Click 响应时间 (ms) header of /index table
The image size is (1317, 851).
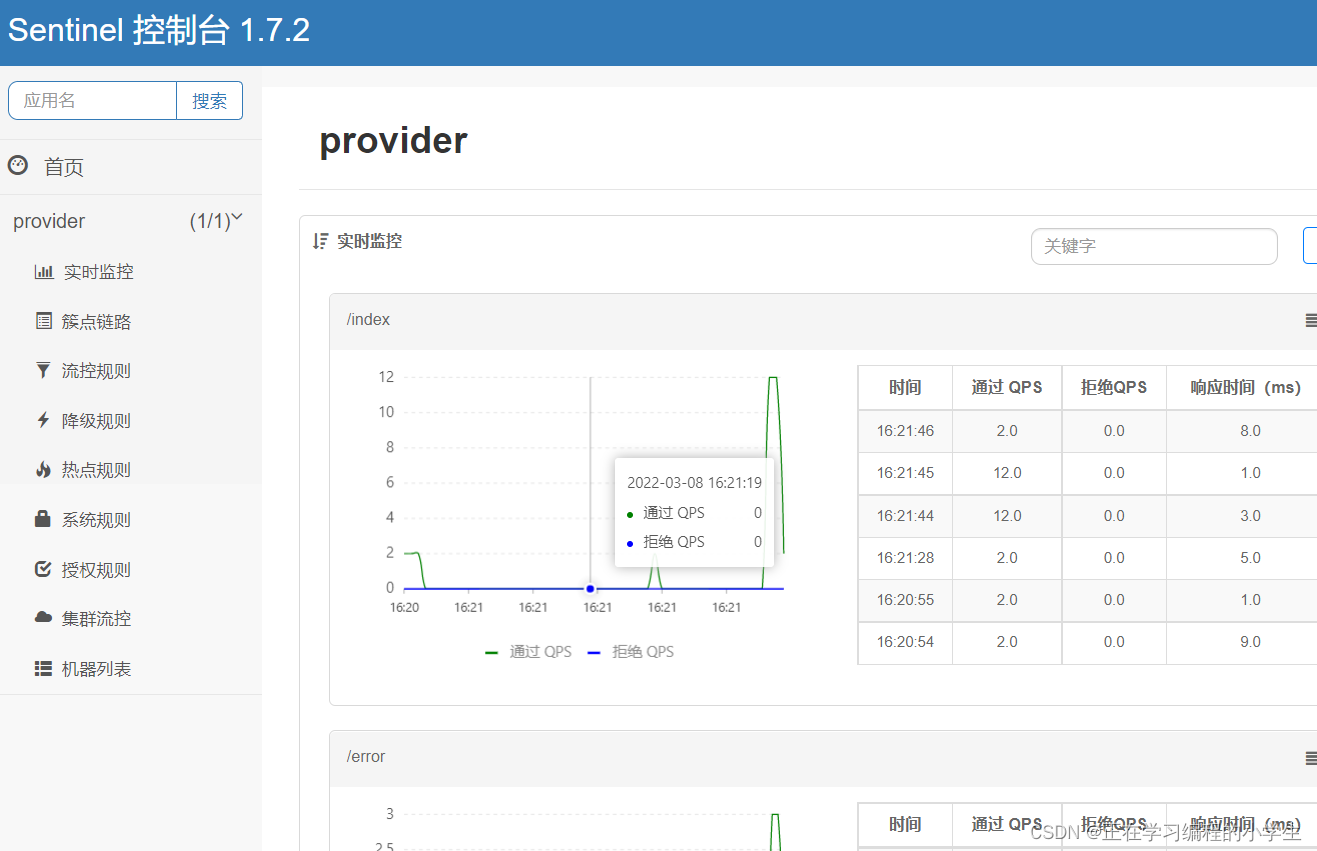point(1246,387)
